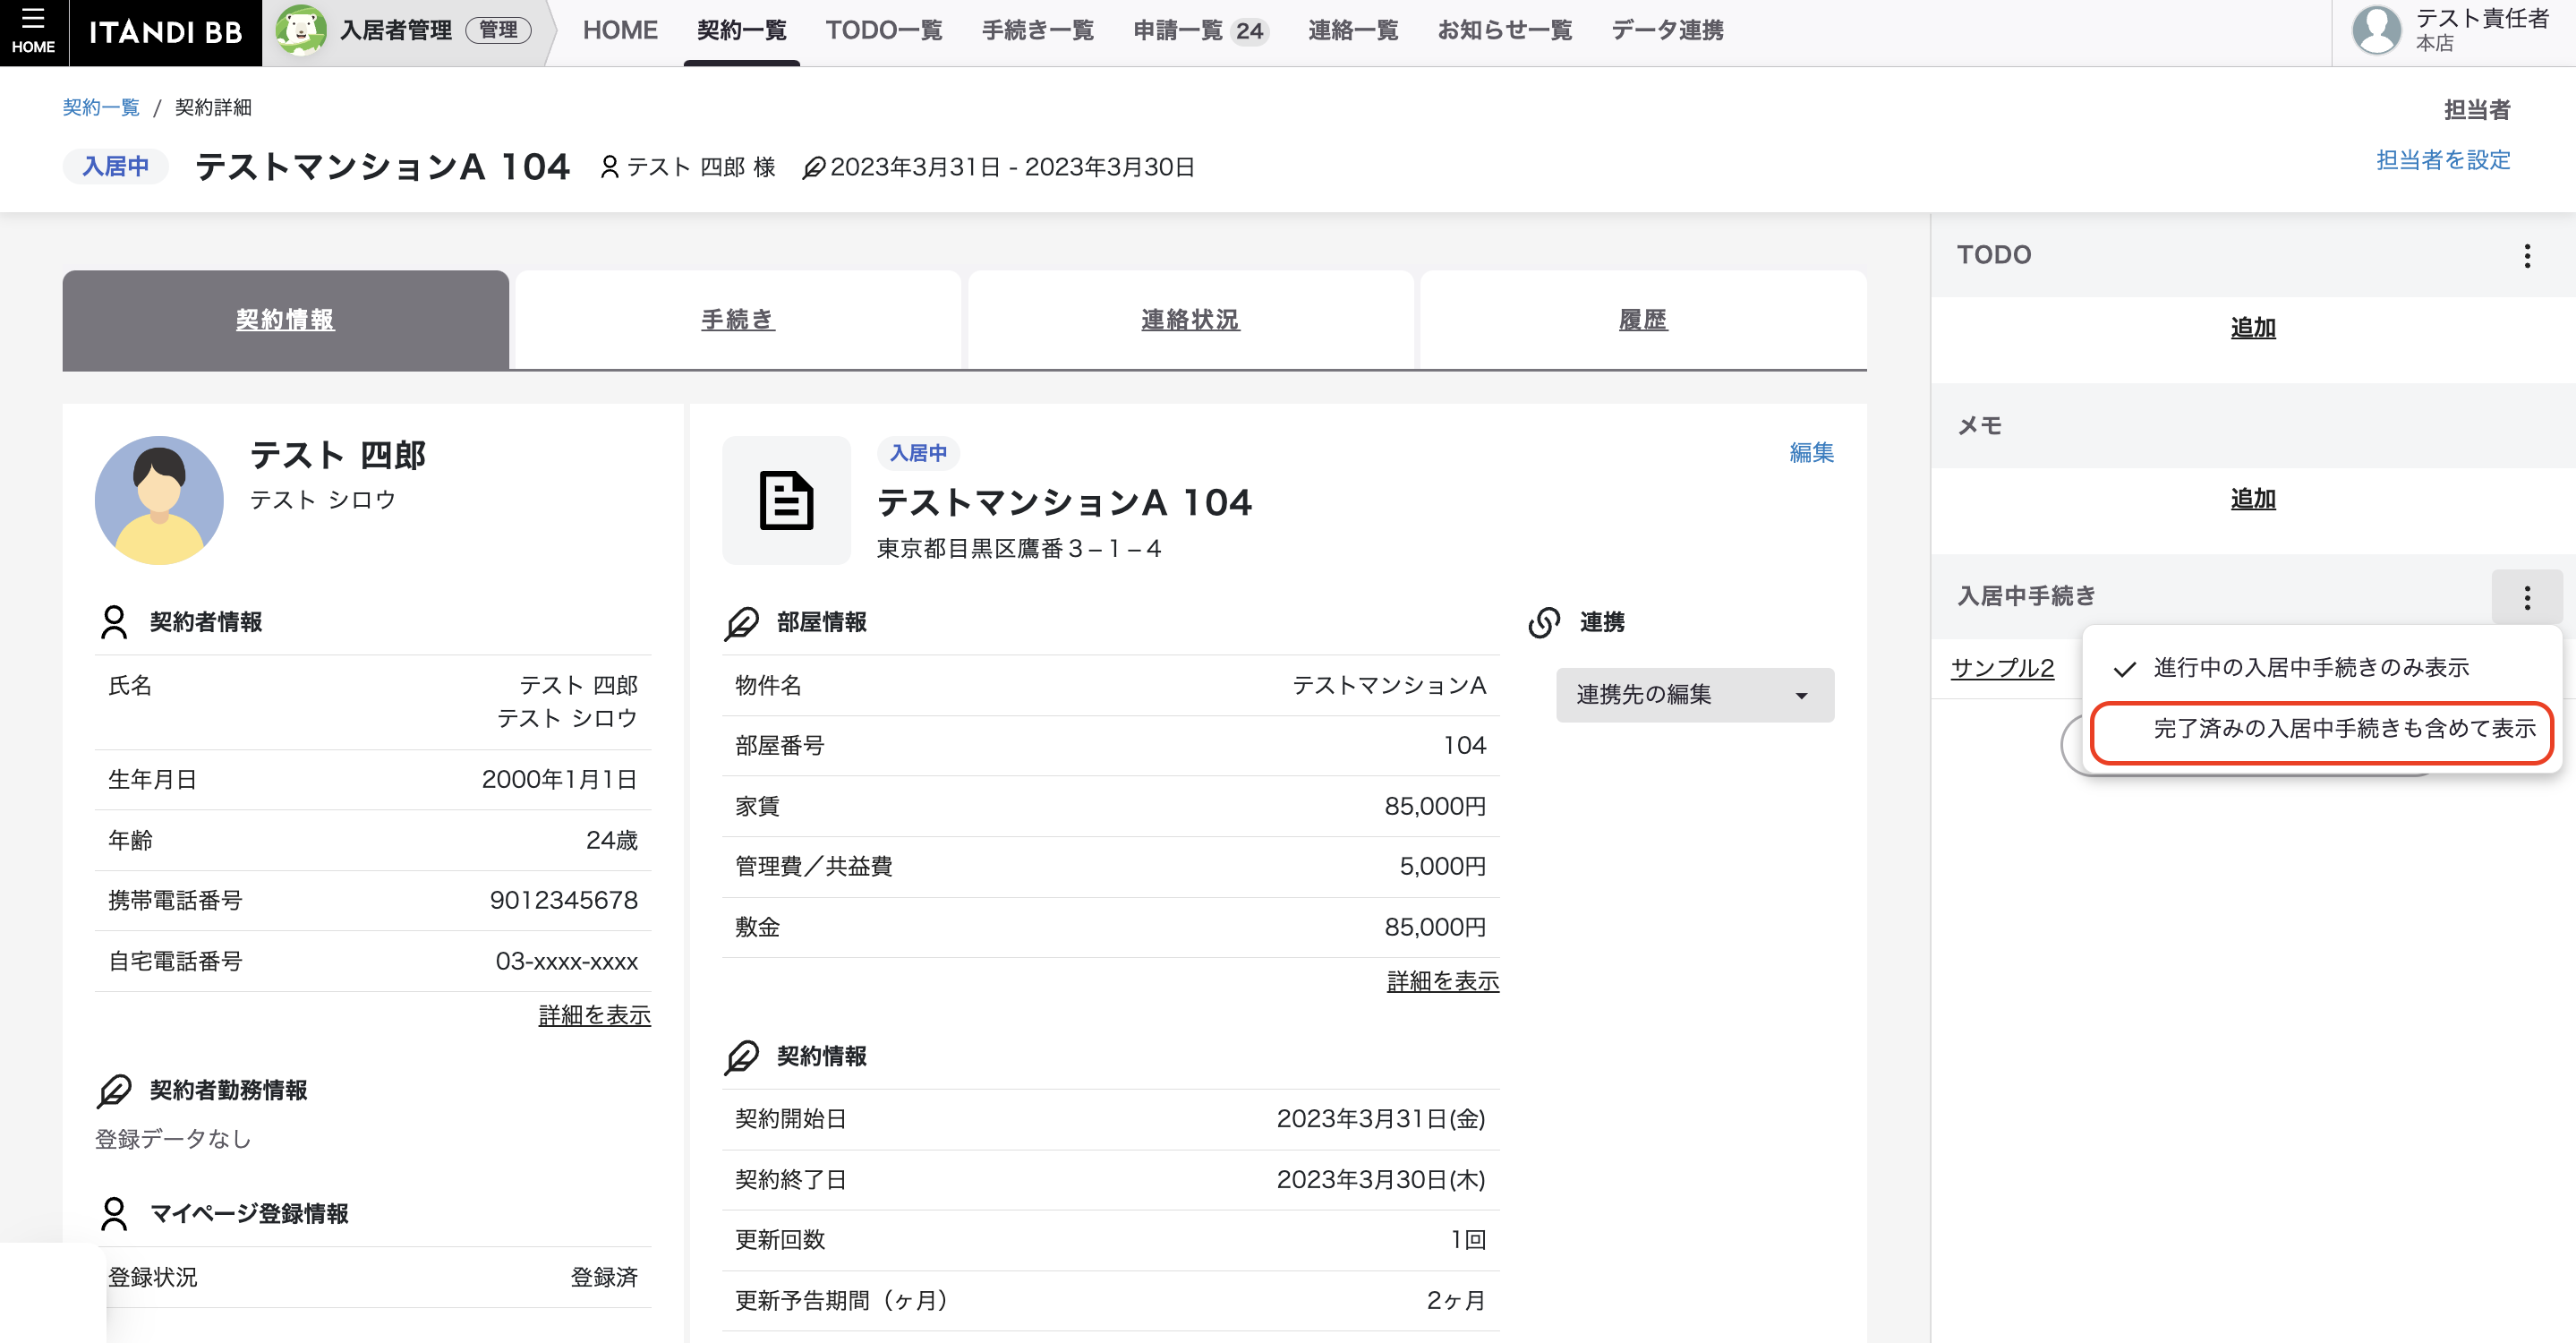This screenshot has height=1343, width=2576.
Task: Click the 自宅電話番号 value 03-xxxx-xxxx
Action: click(566, 962)
